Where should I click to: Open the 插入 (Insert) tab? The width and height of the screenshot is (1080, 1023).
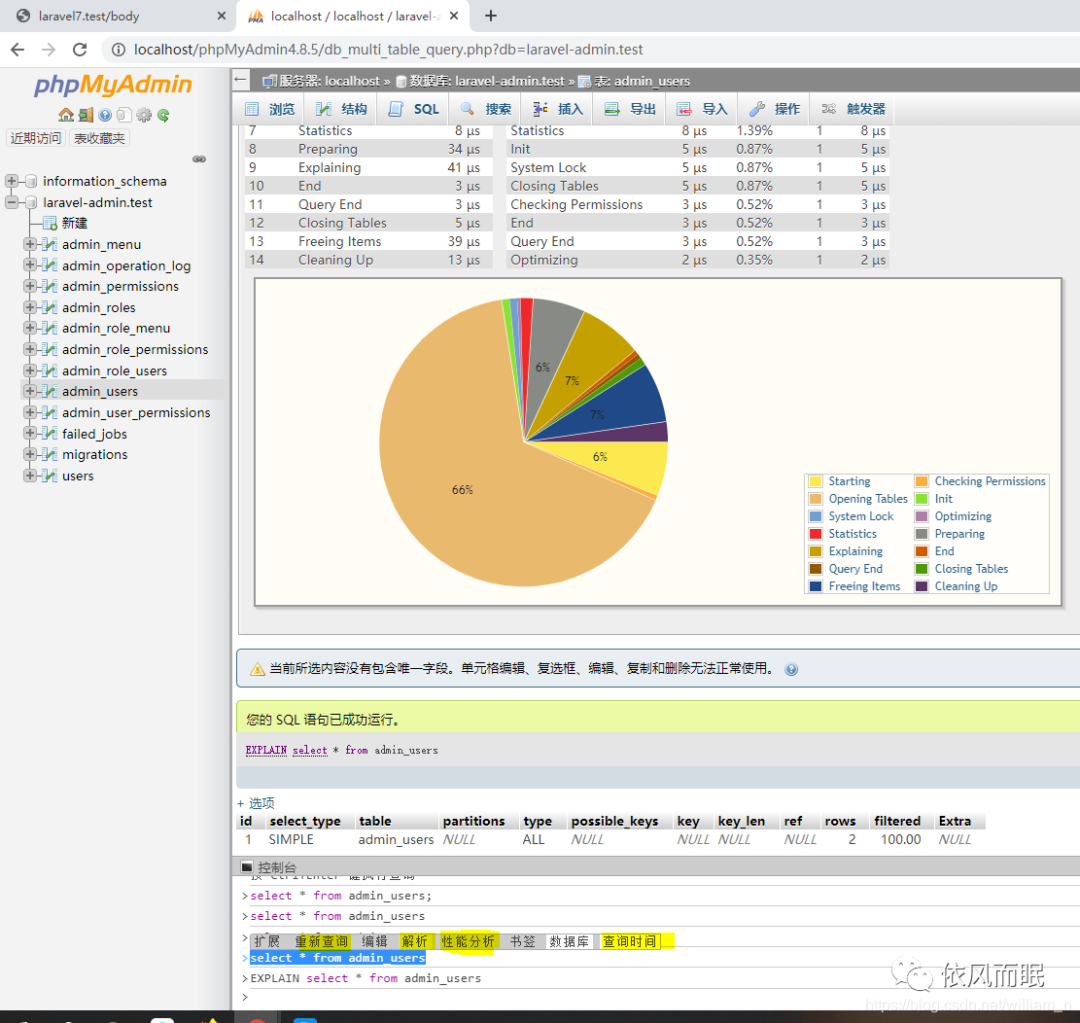click(x=559, y=109)
